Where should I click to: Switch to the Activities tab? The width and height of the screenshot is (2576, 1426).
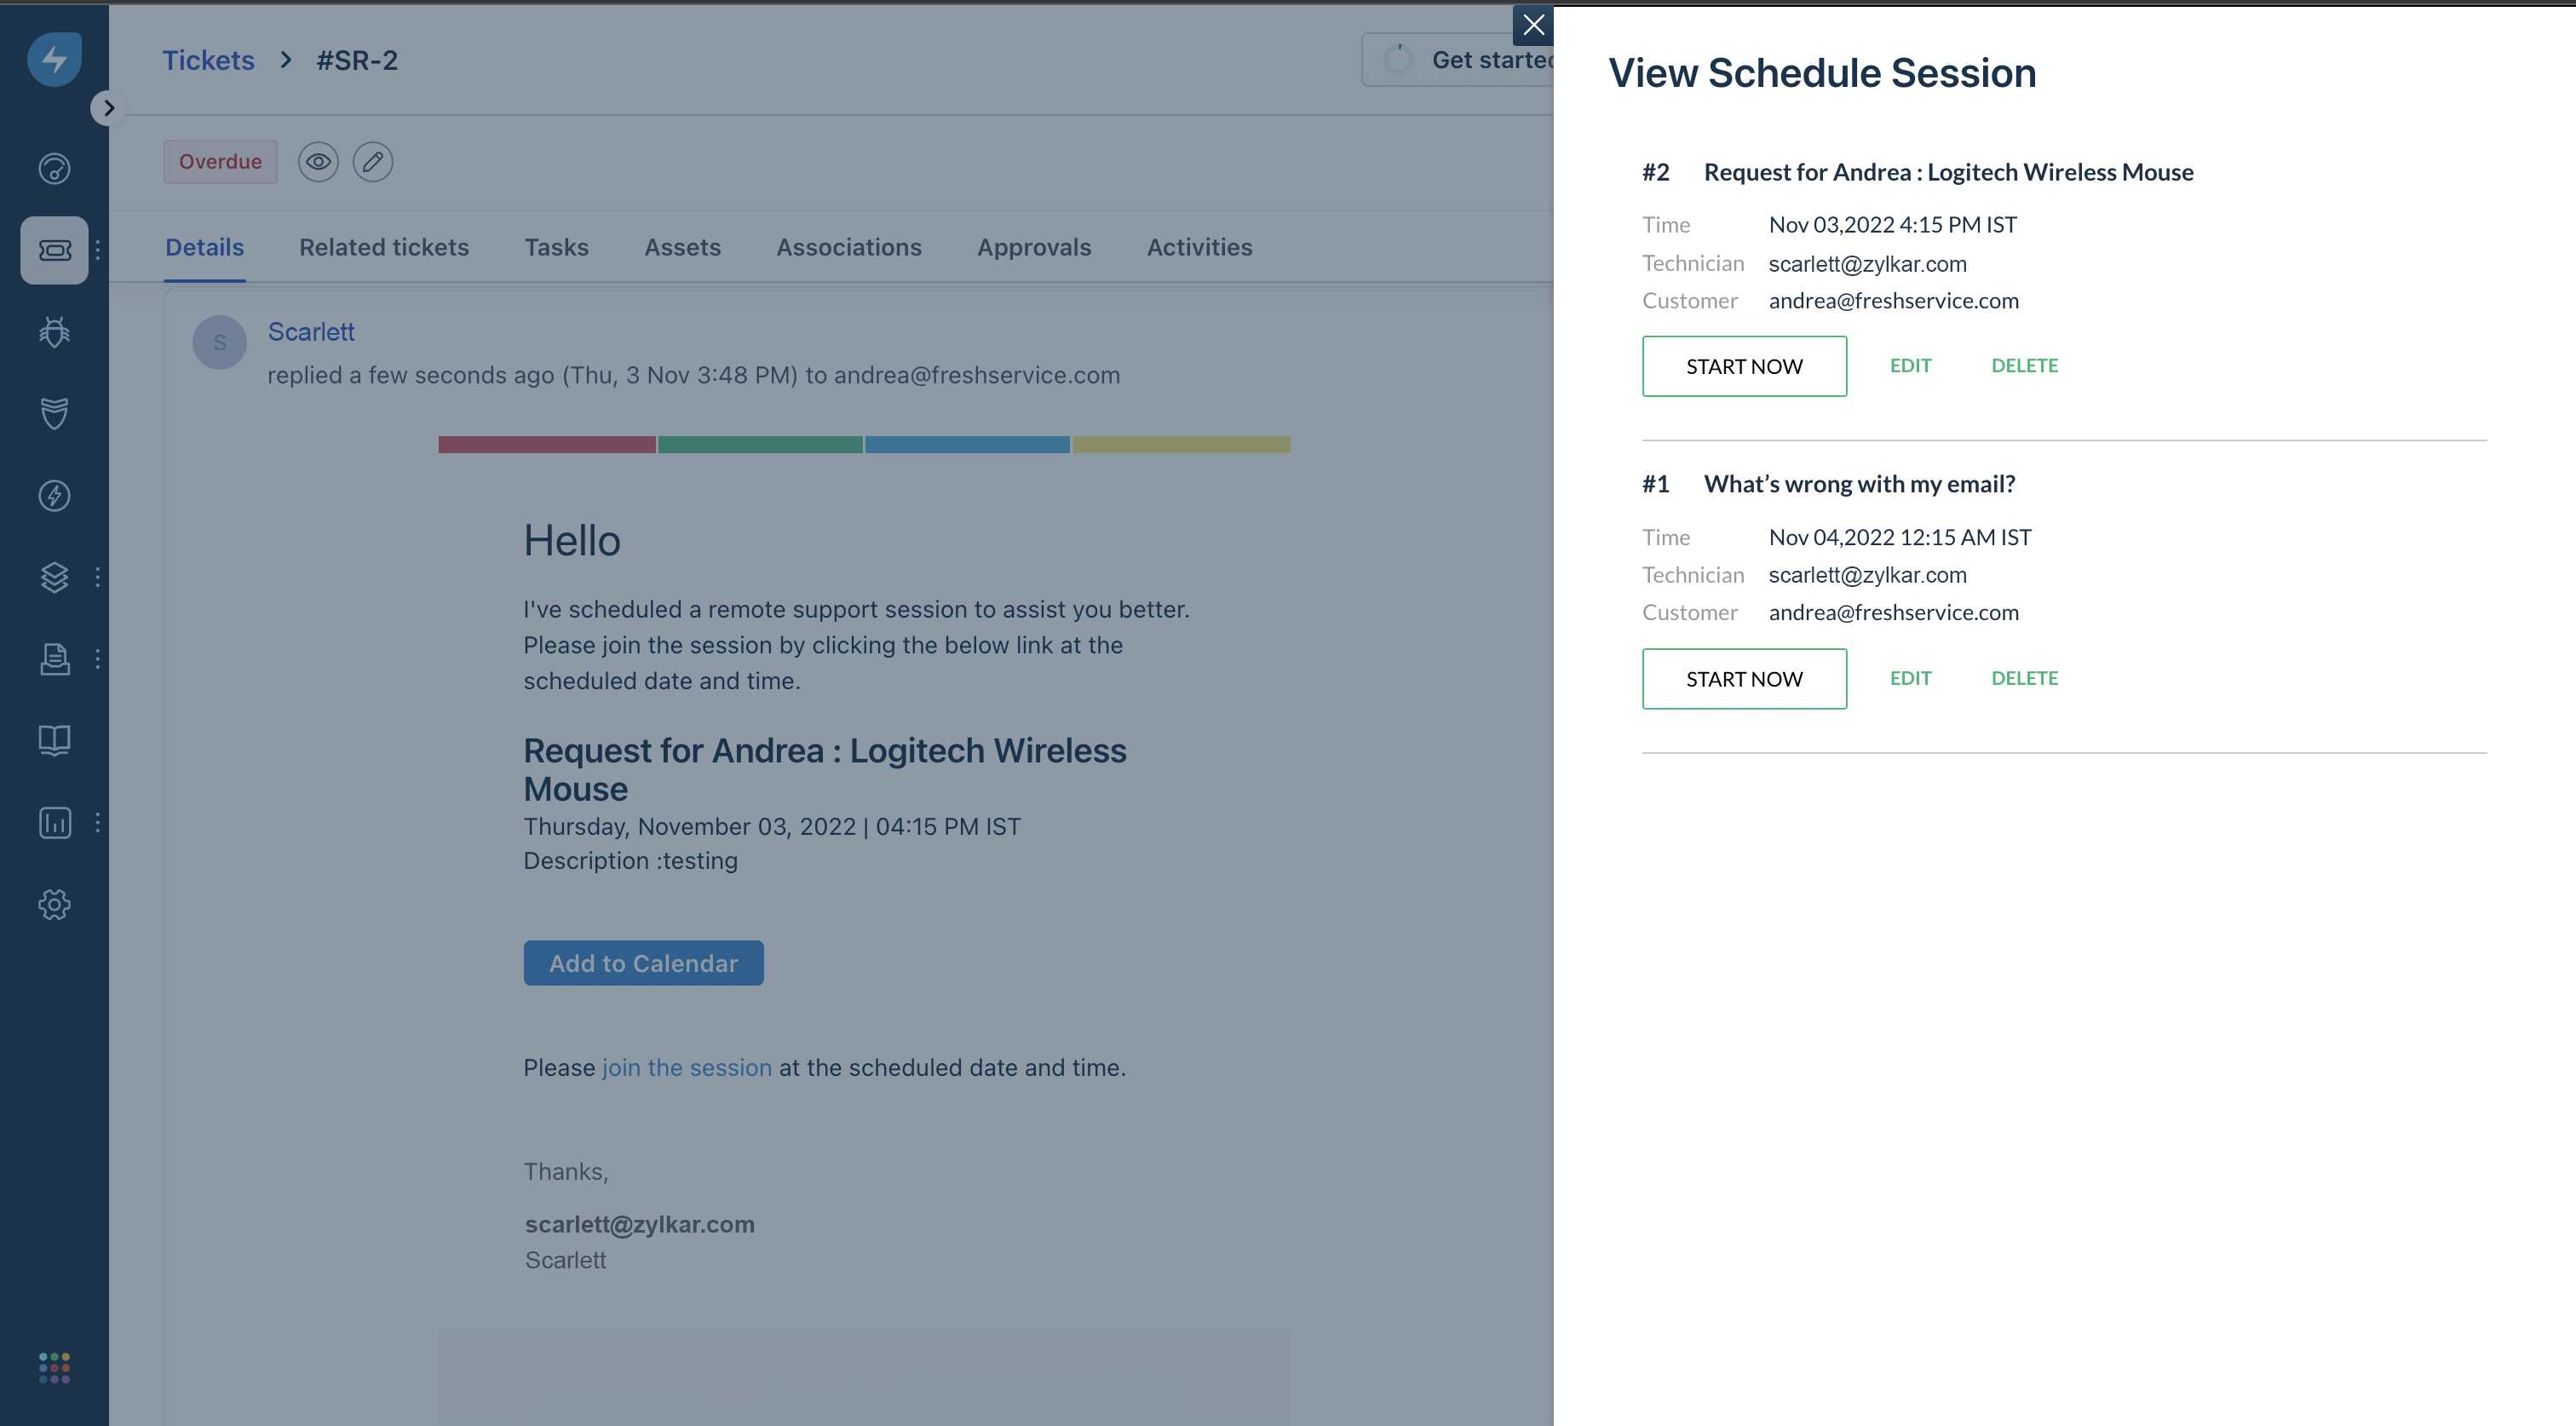click(x=1199, y=247)
